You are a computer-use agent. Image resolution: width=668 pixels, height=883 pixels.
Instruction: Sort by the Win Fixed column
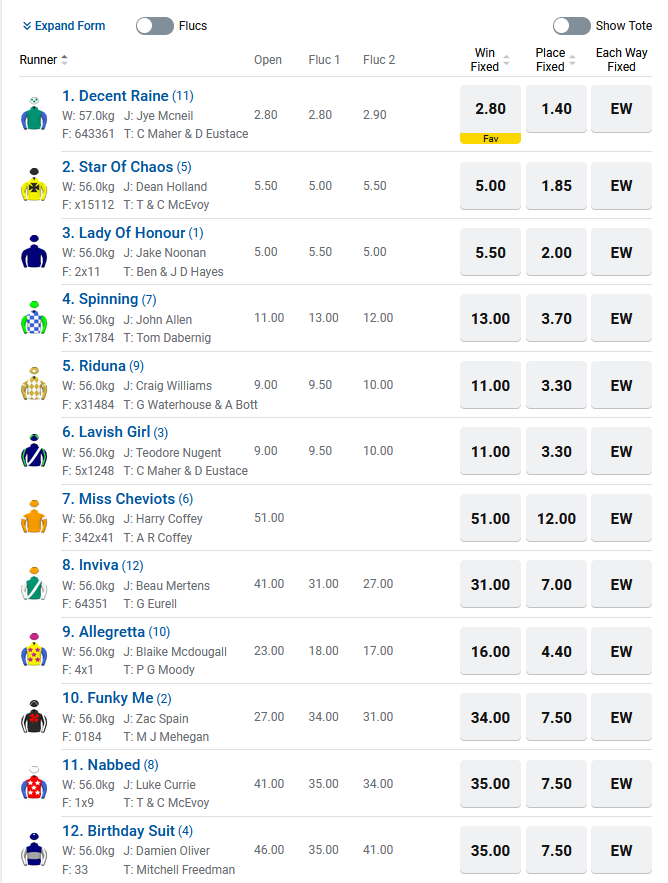tap(506, 60)
